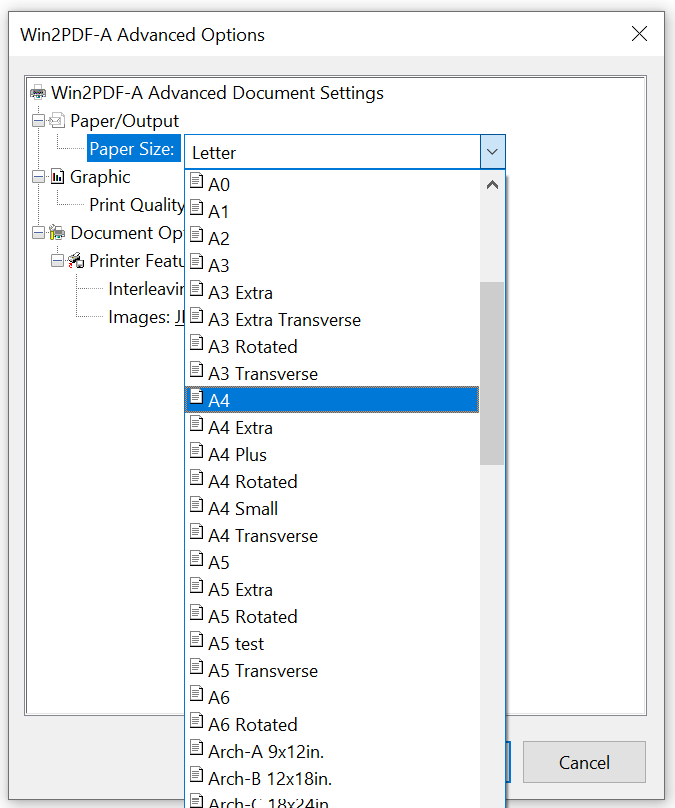Select A5 paper size
The height and width of the screenshot is (808, 675).
click(x=332, y=562)
